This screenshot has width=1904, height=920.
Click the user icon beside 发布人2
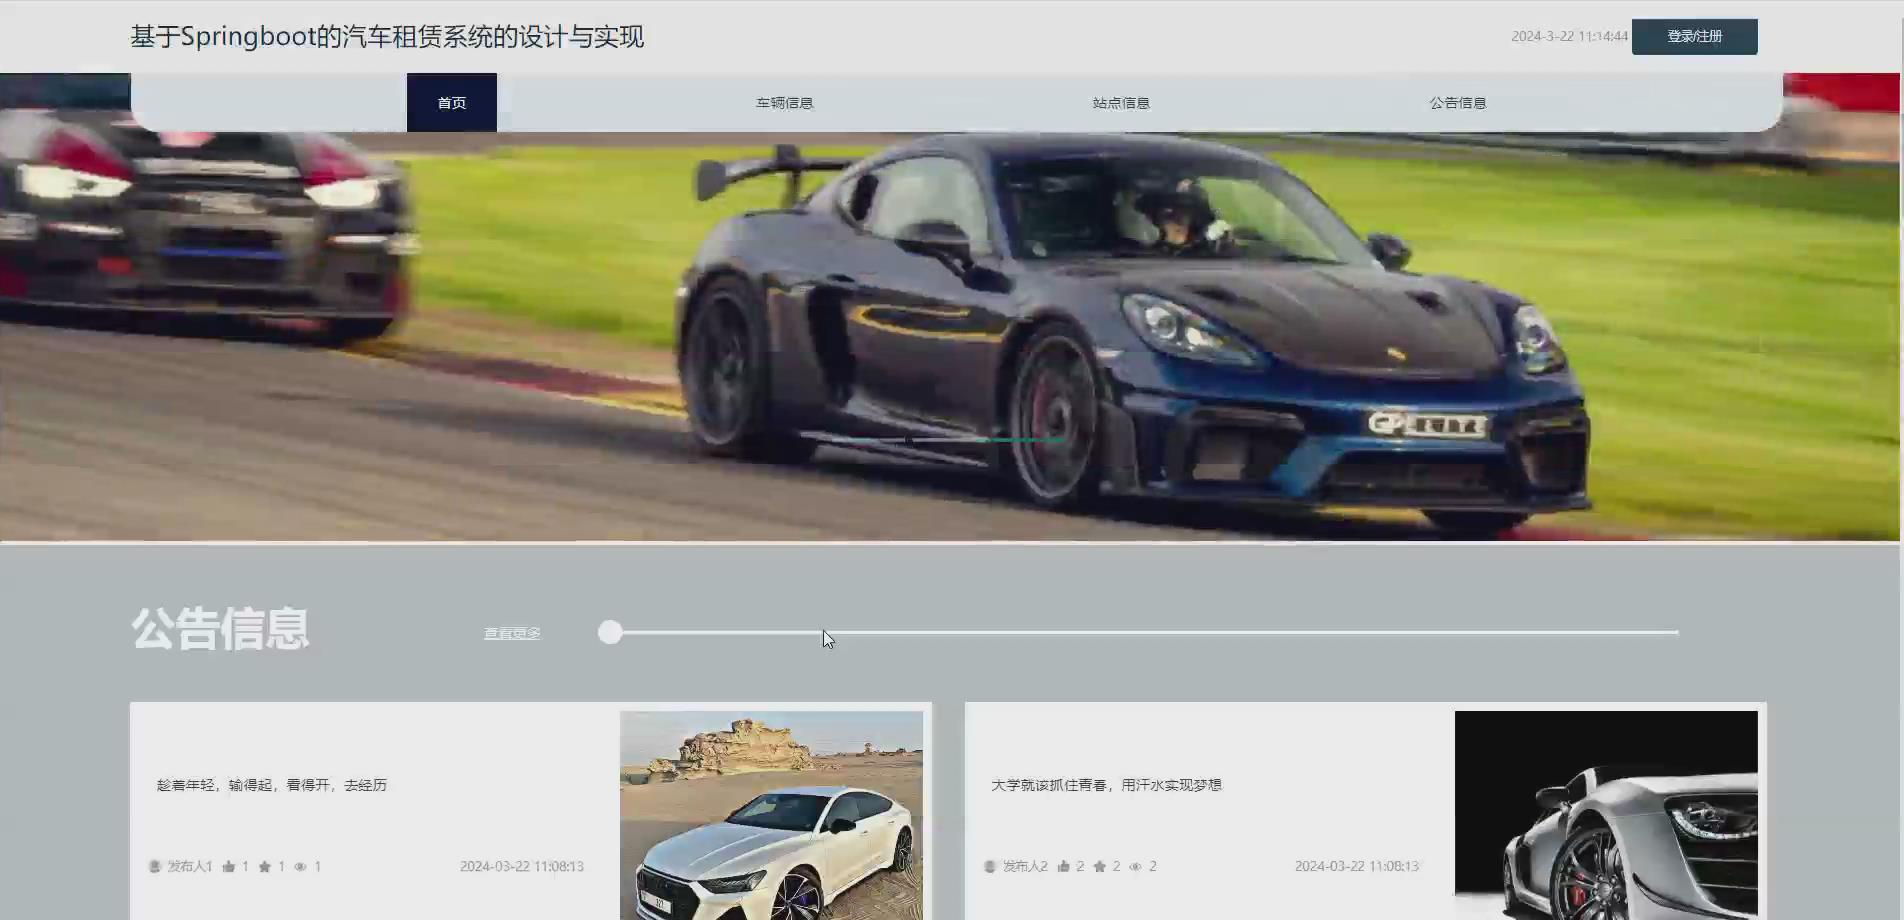click(988, 866)
